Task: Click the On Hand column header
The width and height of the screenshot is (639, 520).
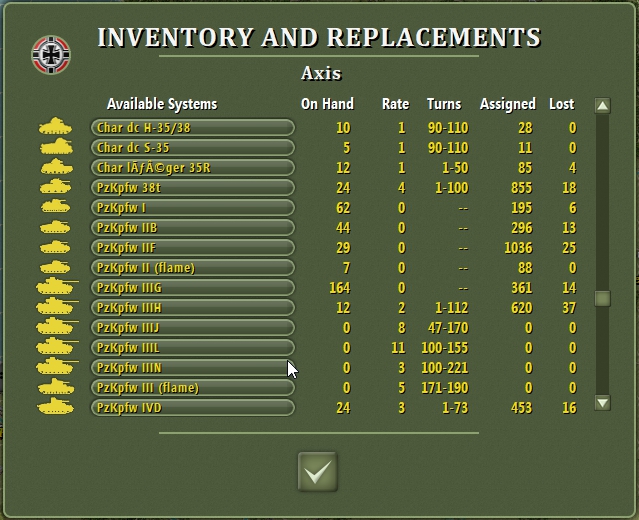Action: coord(327,104)
